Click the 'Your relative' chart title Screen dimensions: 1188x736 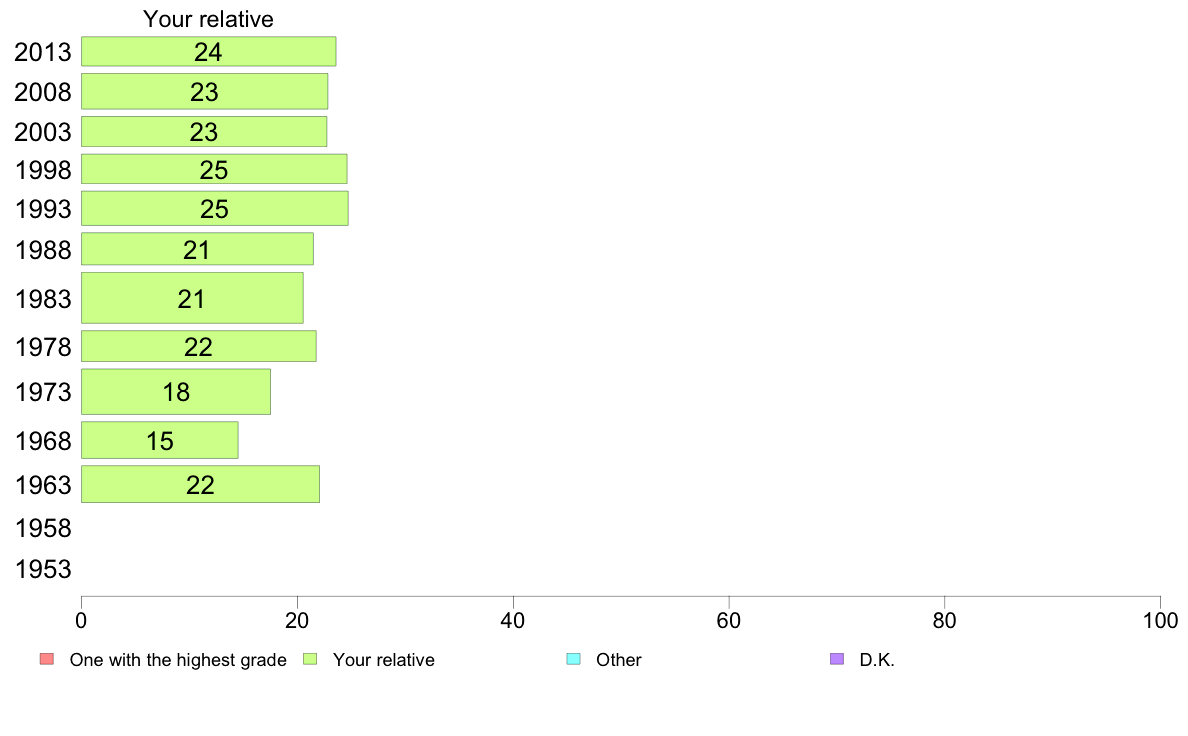tap(208, 19)
